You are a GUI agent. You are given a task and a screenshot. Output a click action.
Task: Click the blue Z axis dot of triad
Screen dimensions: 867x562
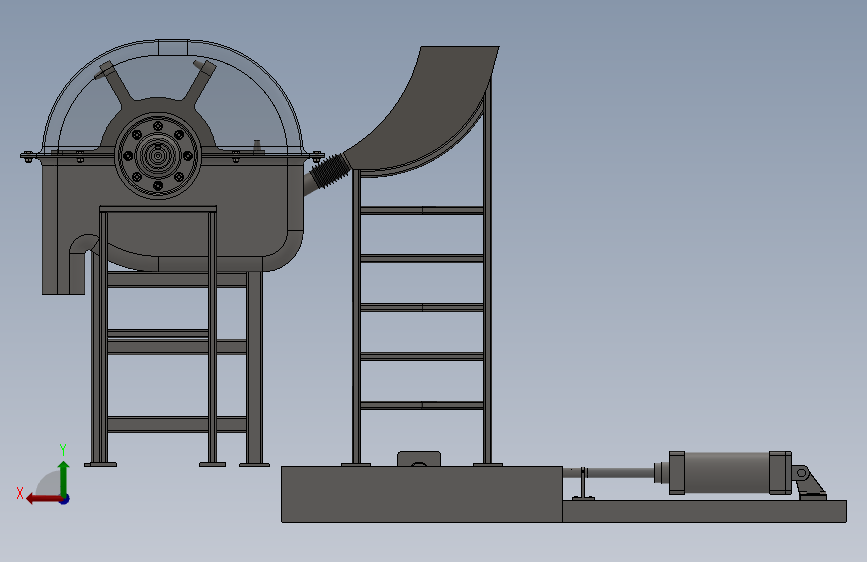coord(65,499)
